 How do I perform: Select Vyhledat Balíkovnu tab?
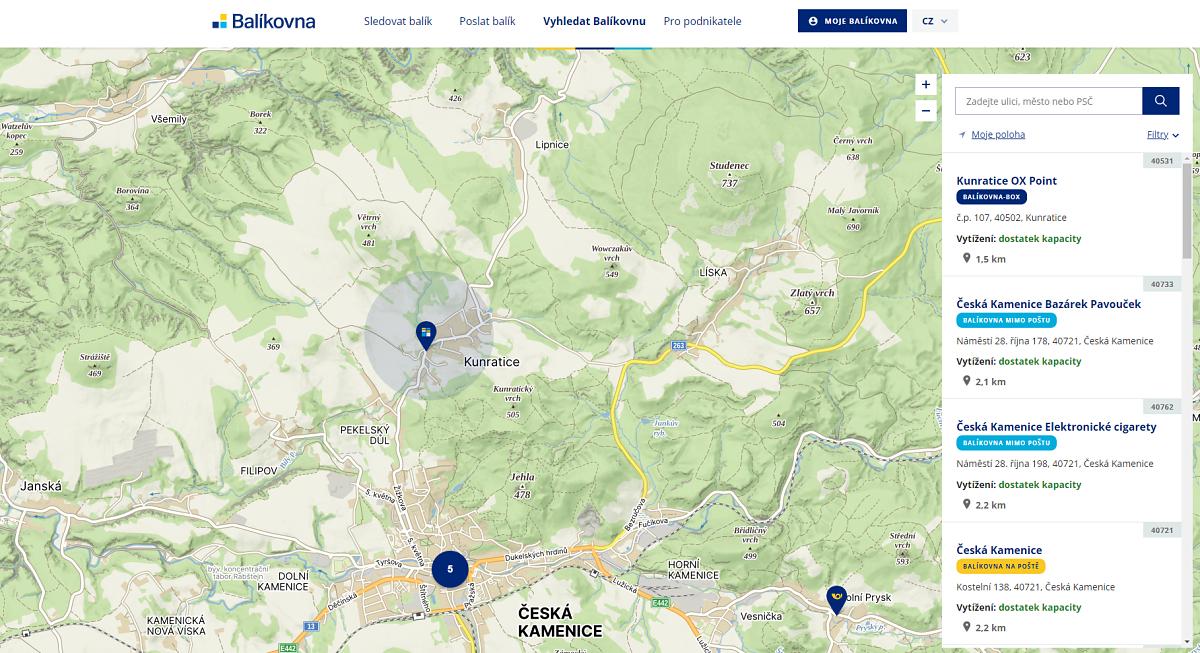coord(594,21)
